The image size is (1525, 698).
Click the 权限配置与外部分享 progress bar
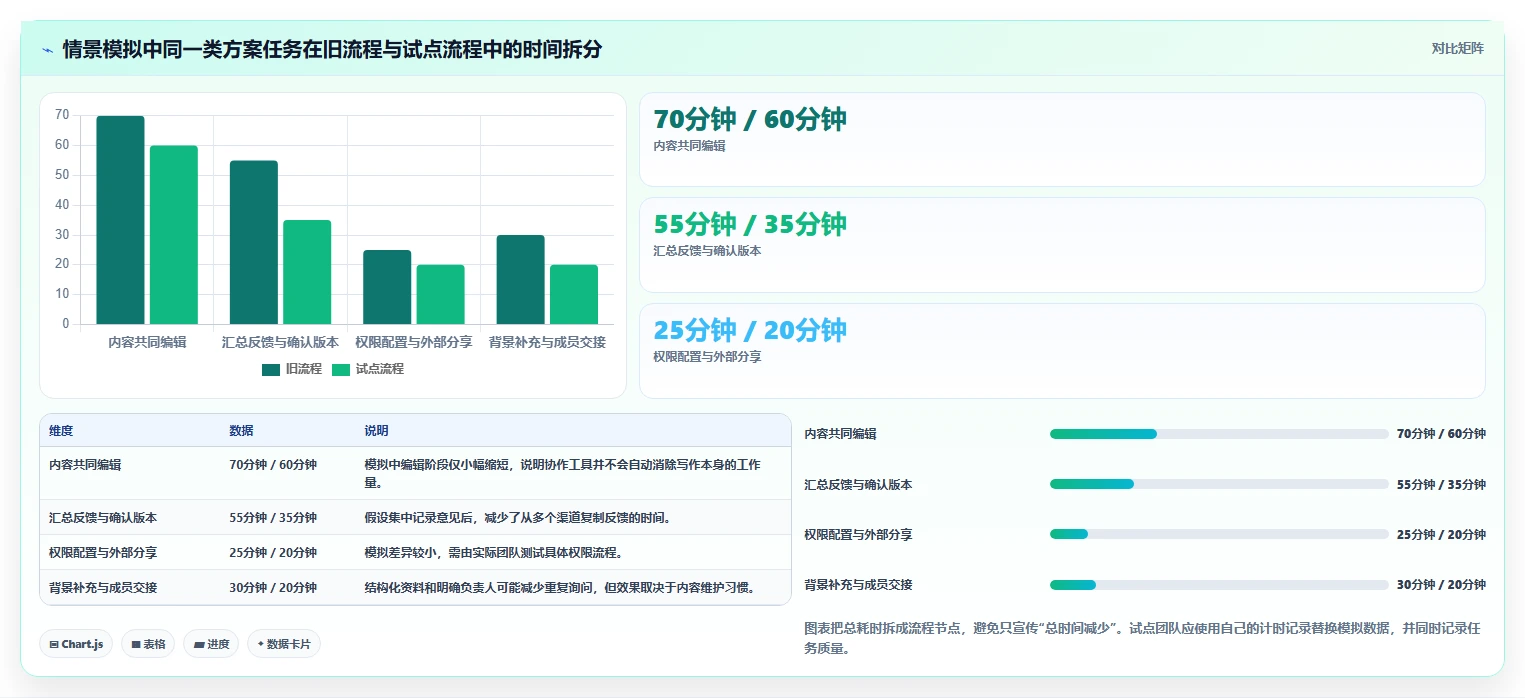pyautogui.click(x=1219, y=534)
